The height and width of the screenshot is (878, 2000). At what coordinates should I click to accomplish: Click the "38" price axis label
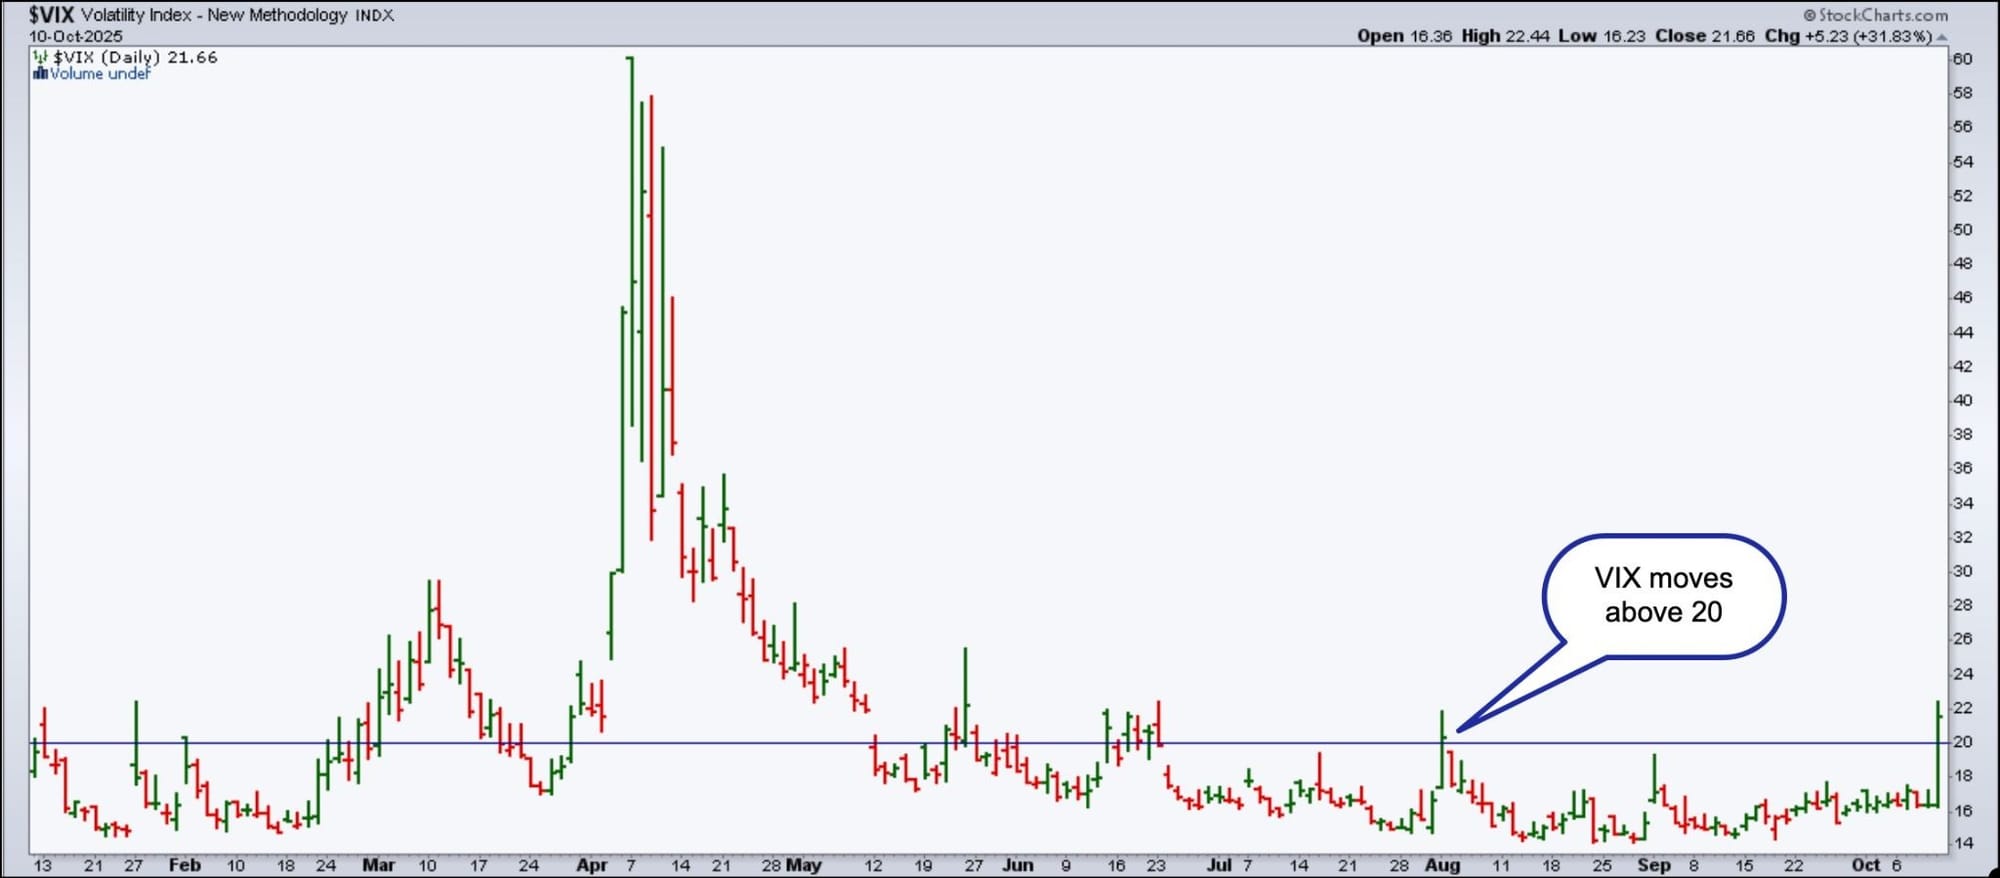click(x=1963, y=434)
